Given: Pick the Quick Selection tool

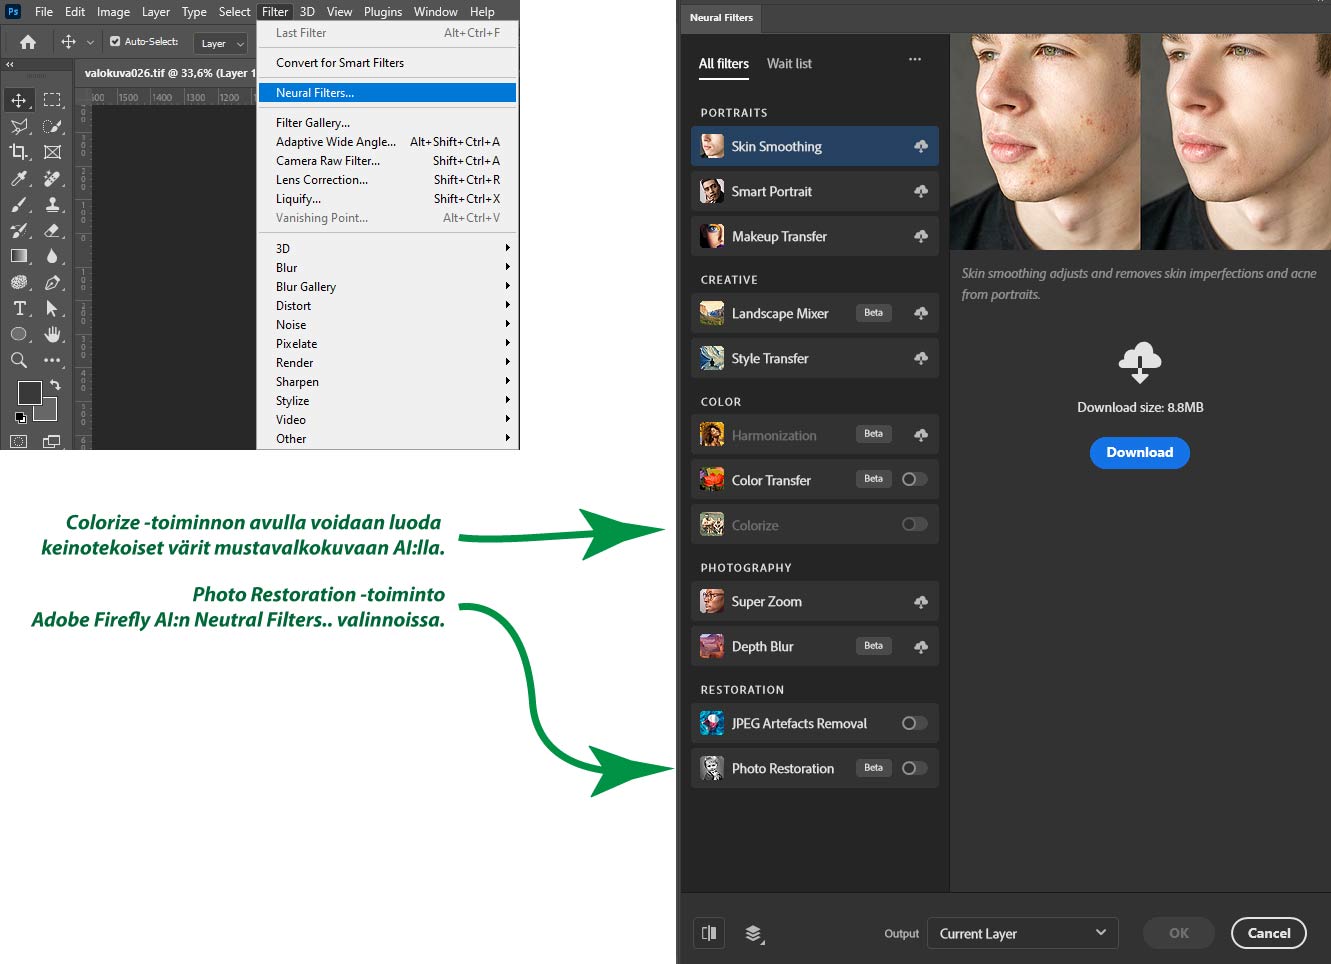Looking at the screenshot, I should point(53,126).
